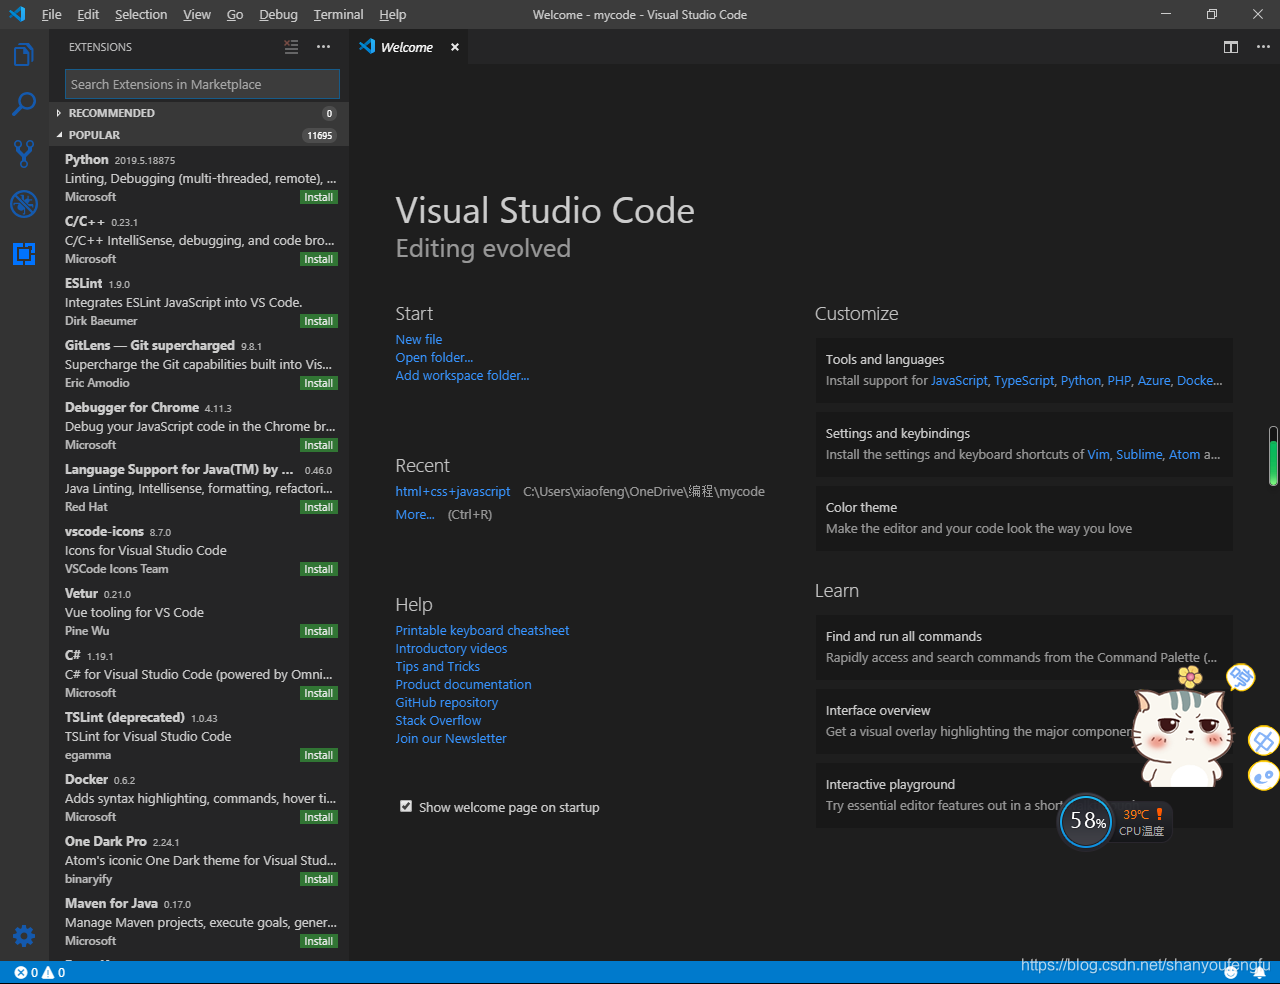Screen dimensions: 1280x984
Task: Open the Selection menu
Action: point(141,14)
